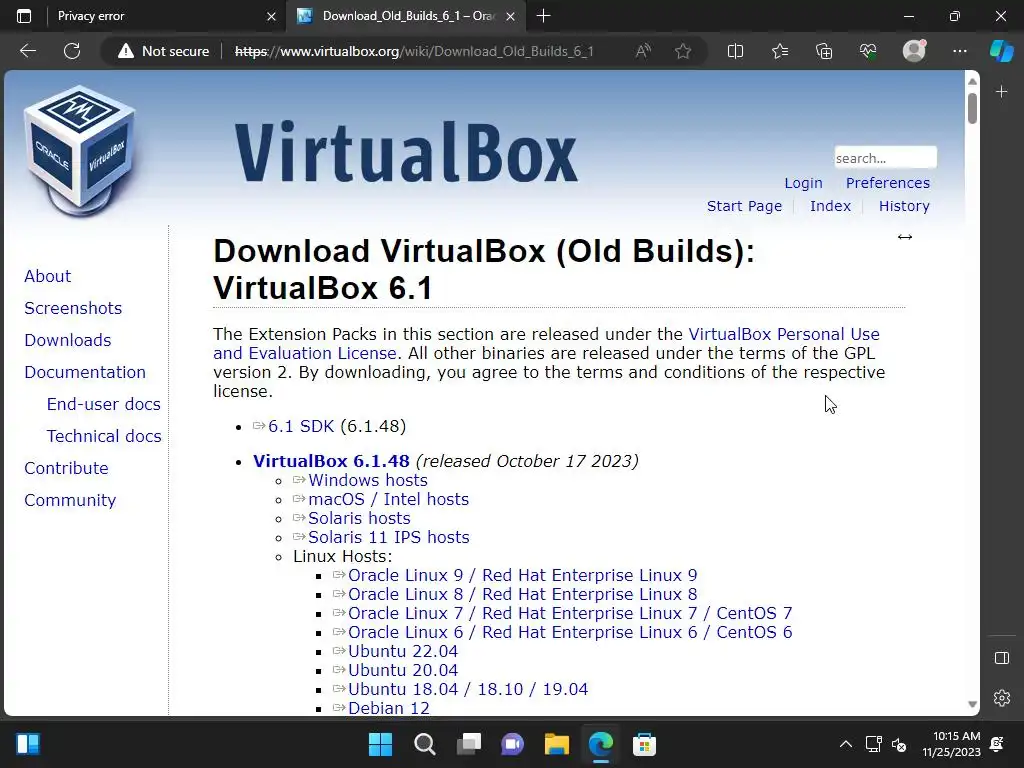The width and height of the screenshot is (1024, 768).
Task: Download Debian 12 package
Action: 389,708
